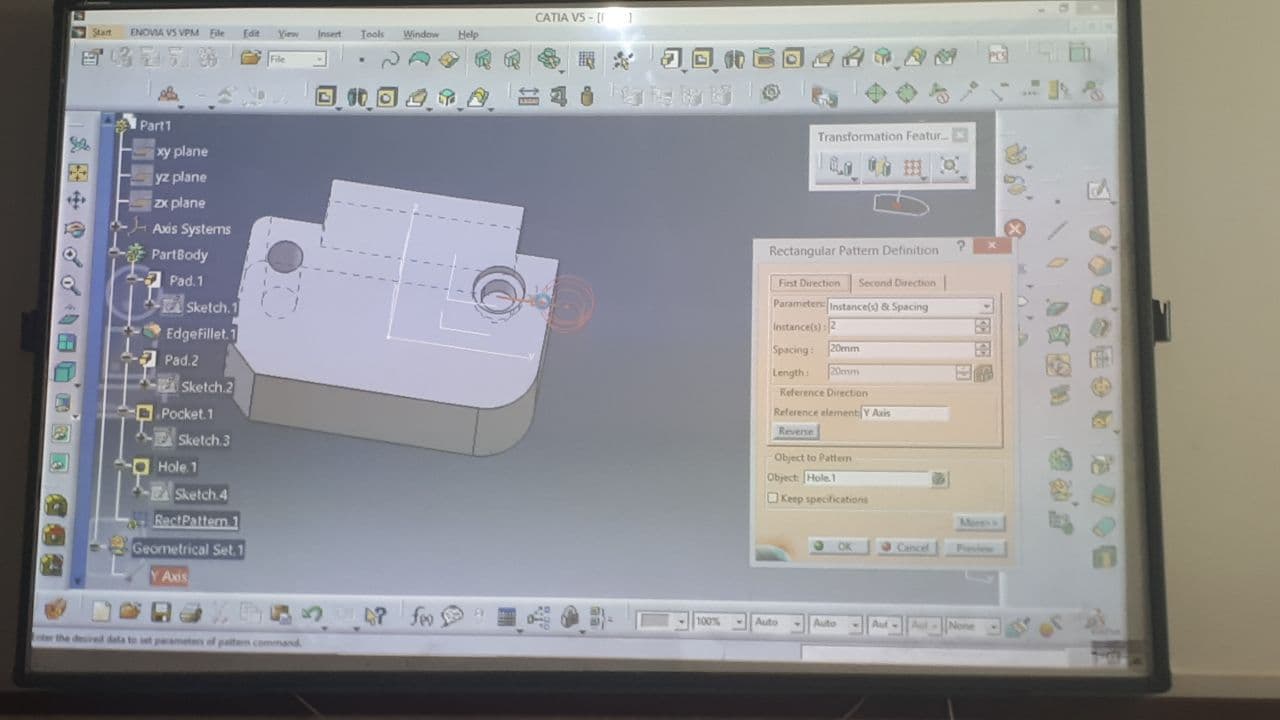Open the 100% opacity dropdown in bottom toolbar
Screen dimensions: 1280x720
coord(739,622)
